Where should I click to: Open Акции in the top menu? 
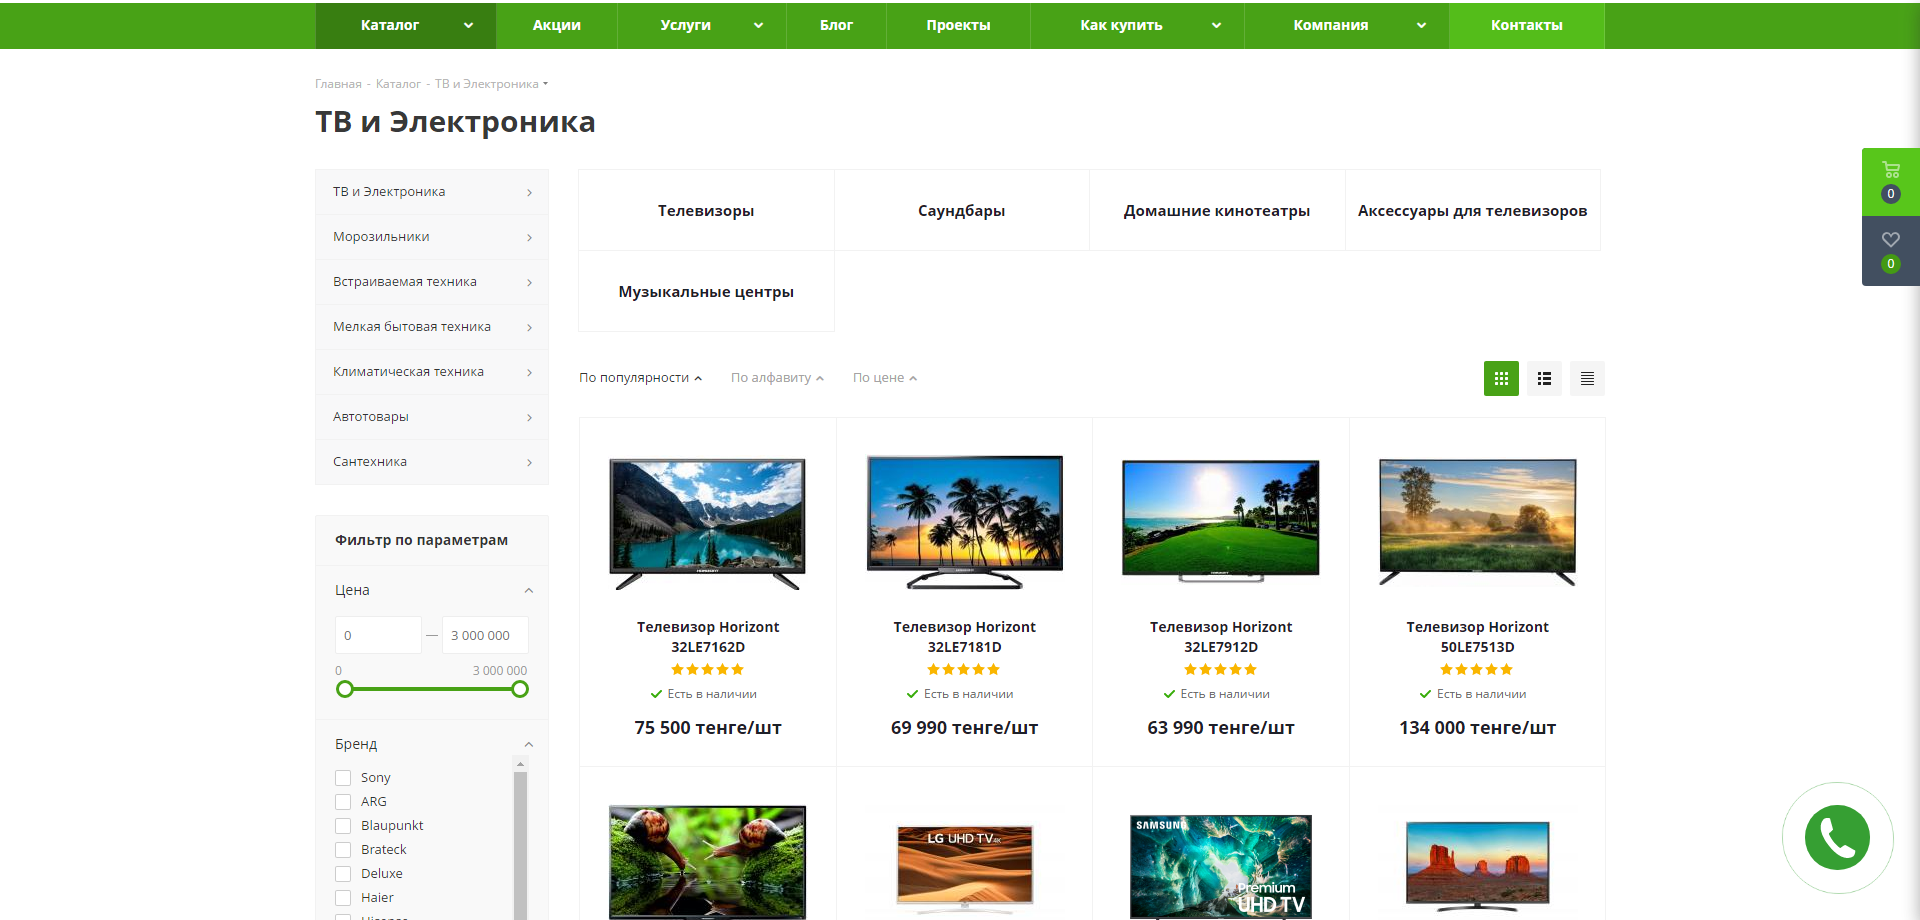click(x=556, y=25)
